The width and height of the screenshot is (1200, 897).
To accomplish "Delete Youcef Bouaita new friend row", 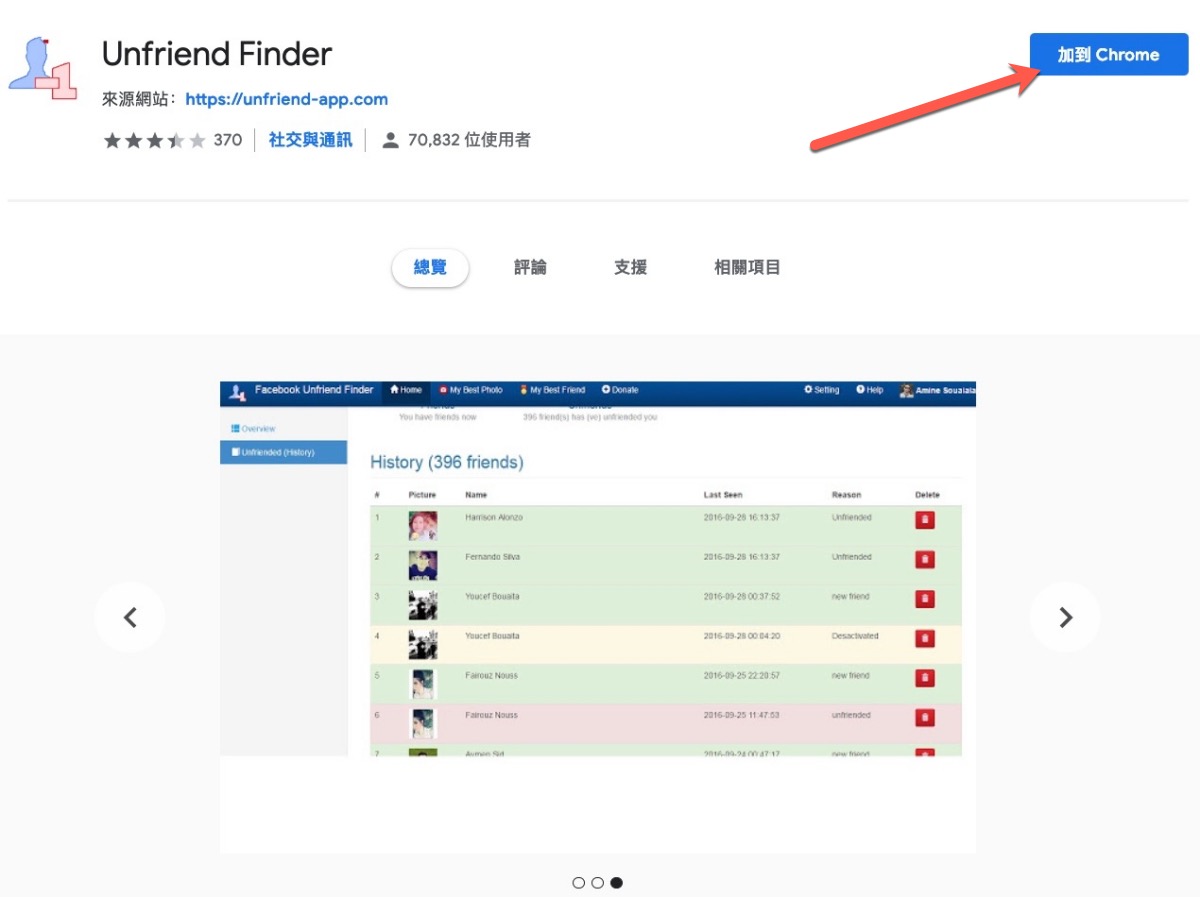I will pyautogui.click(x=925, y=599).
